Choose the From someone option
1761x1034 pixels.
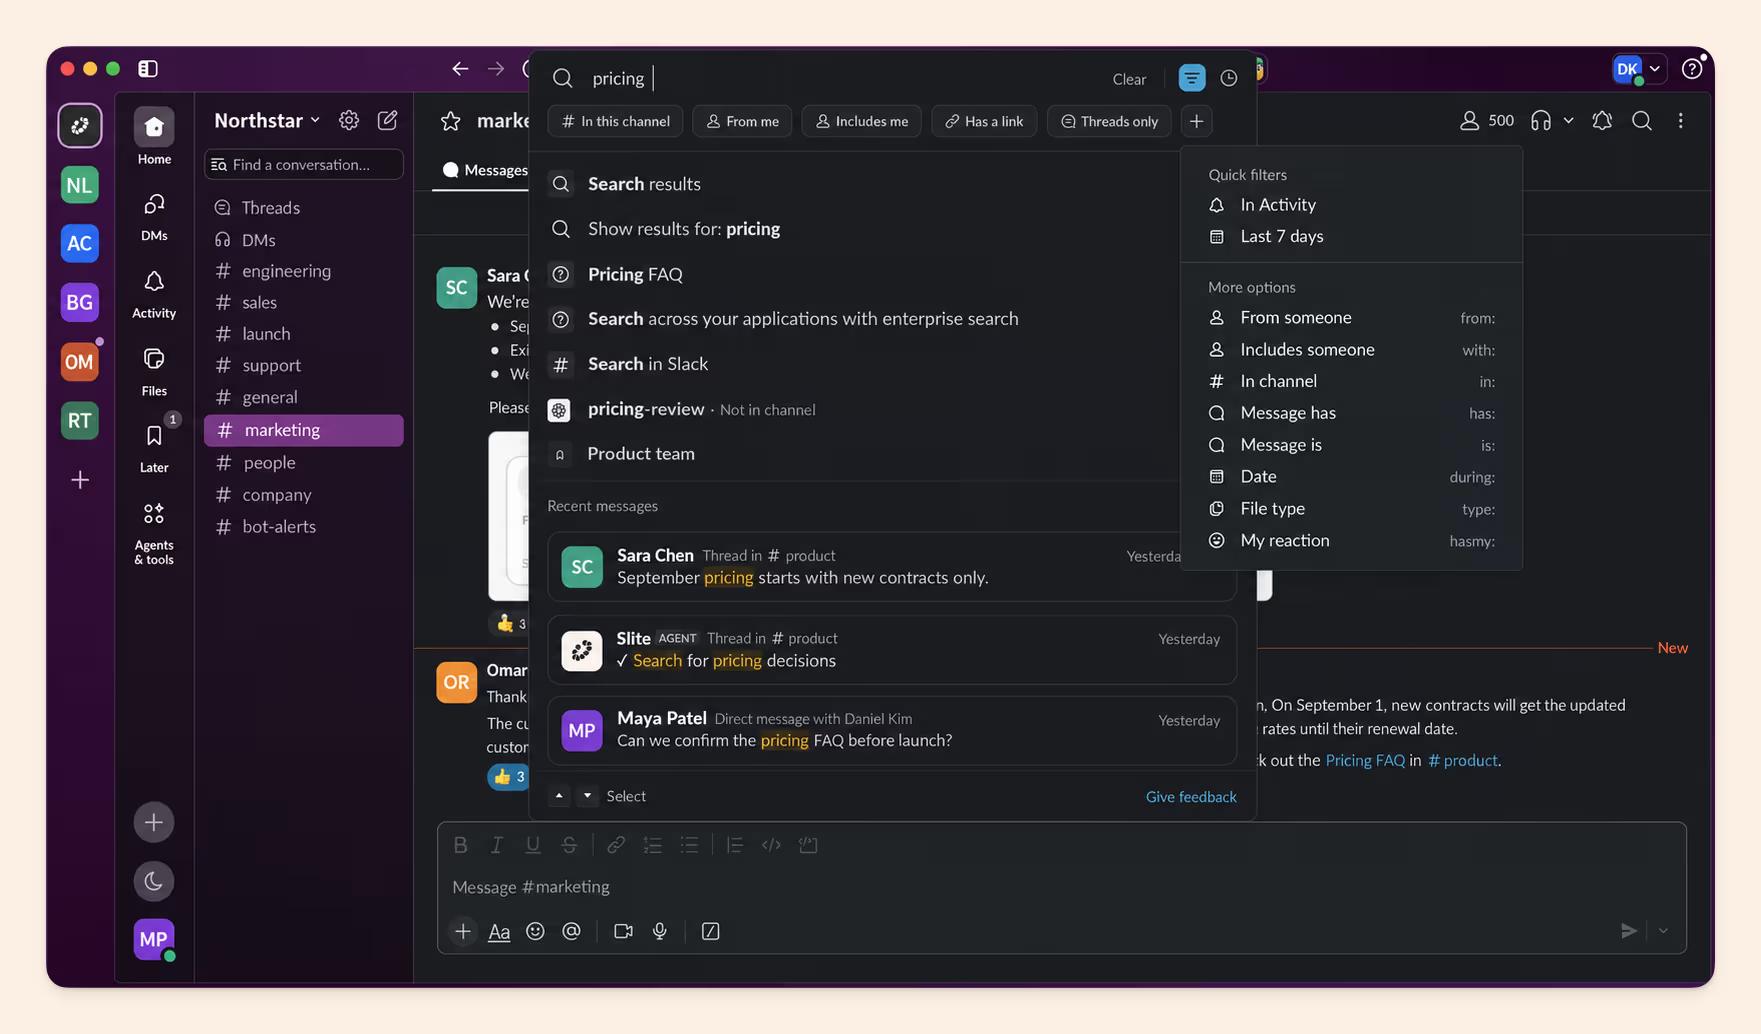tap(1351, 317)
